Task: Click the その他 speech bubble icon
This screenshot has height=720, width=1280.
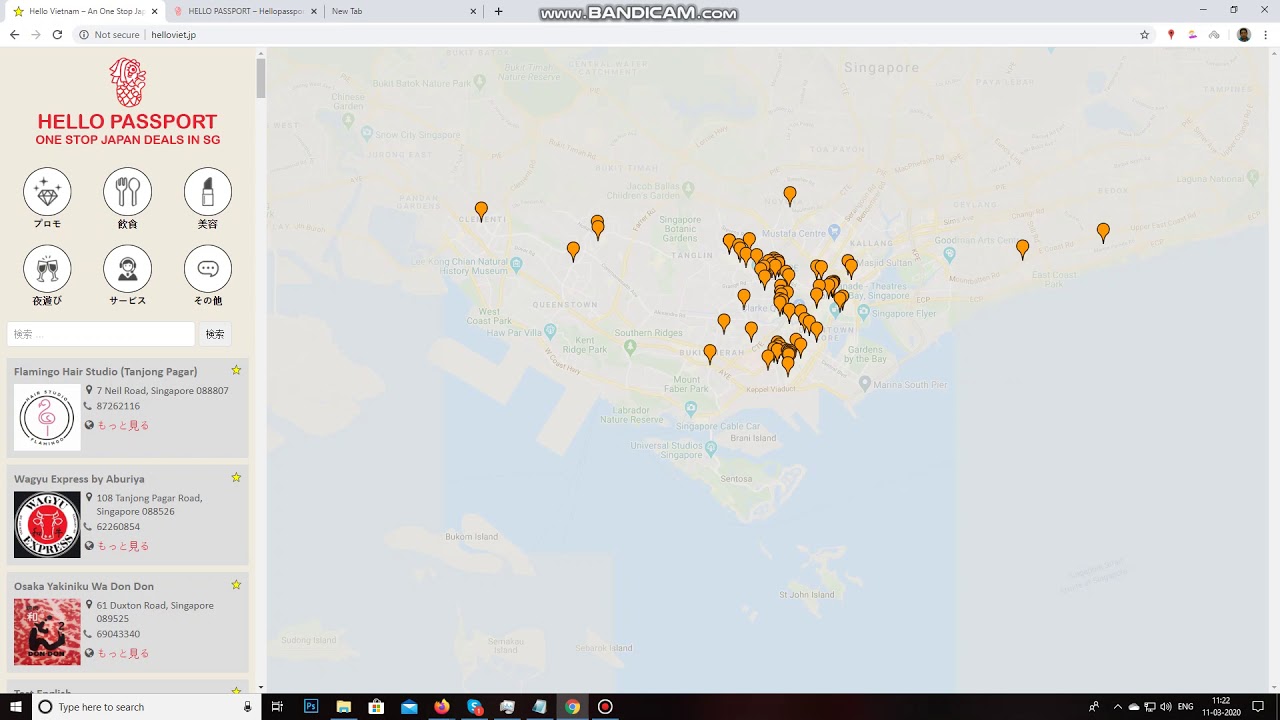Action: (x=208, y=268)
